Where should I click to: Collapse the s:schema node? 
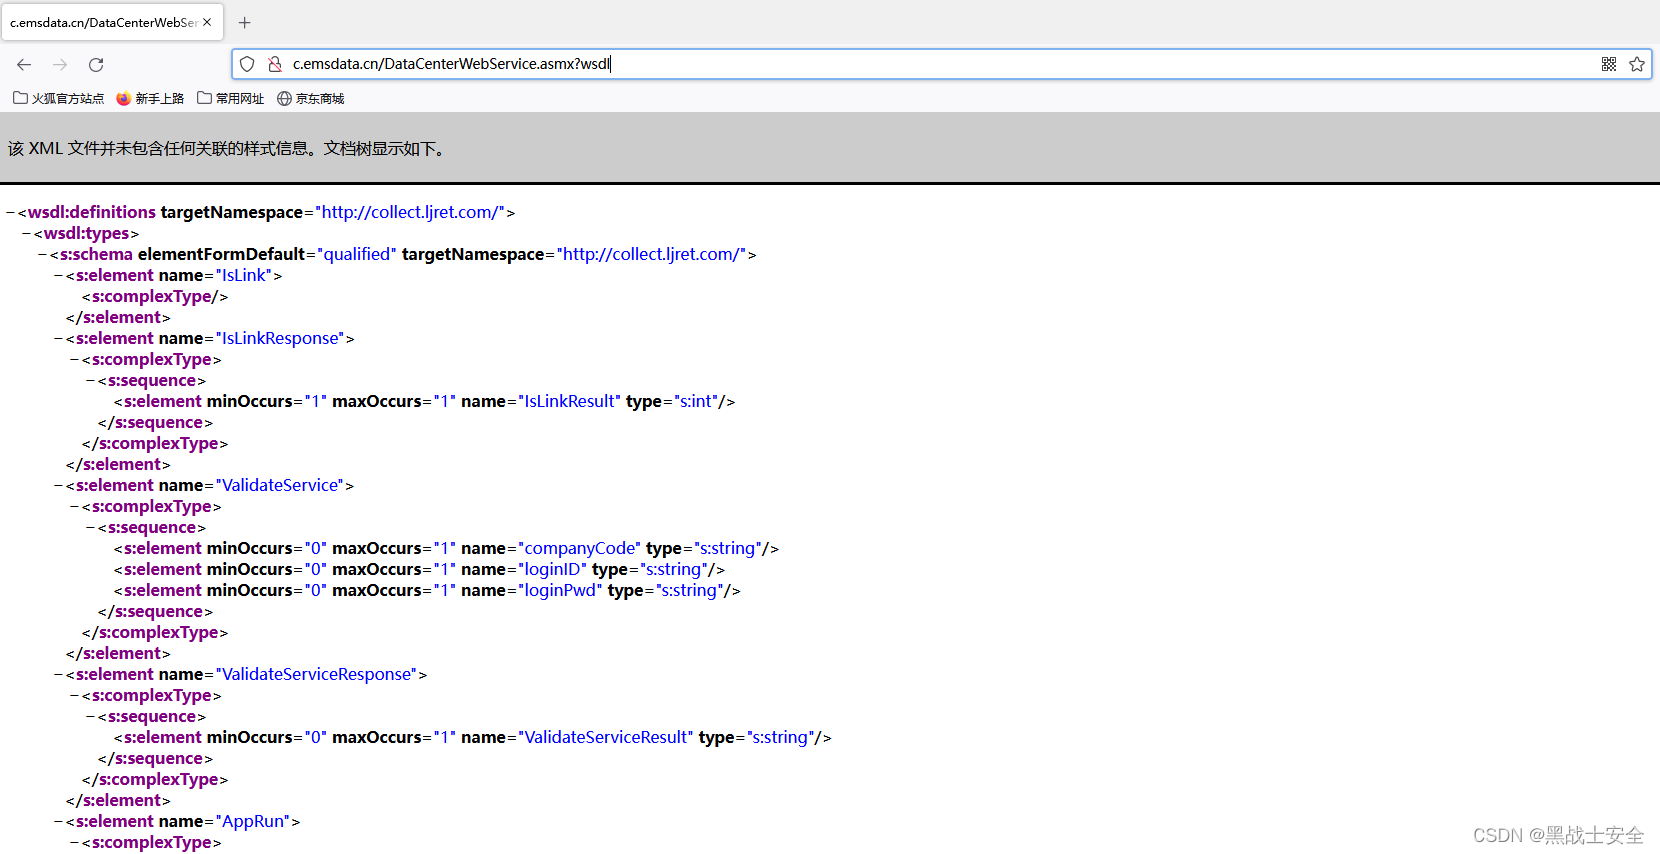tap(43, 254)
